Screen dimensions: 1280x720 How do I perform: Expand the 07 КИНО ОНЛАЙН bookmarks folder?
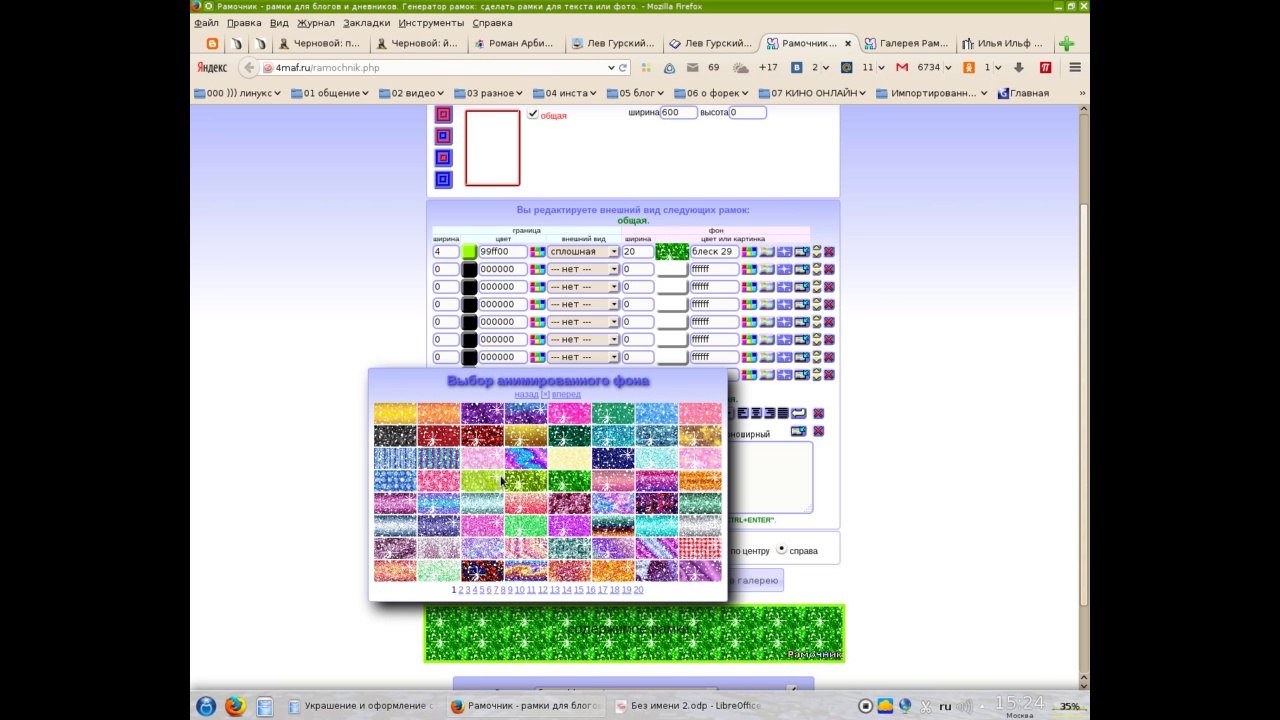click(812, 93)
